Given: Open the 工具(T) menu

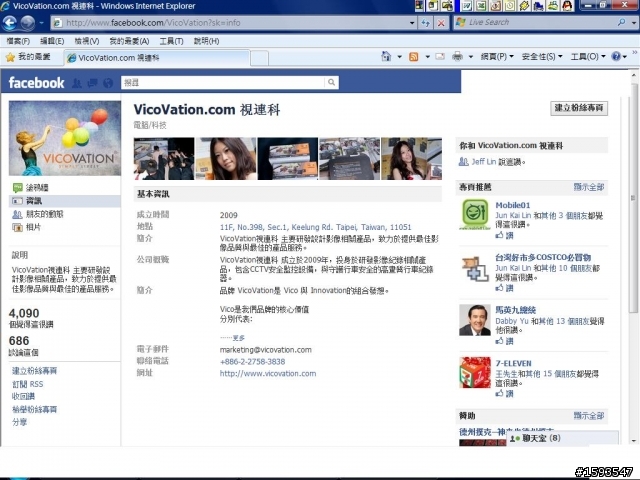Looking at the screenshot, I should [x=171, y=41].
